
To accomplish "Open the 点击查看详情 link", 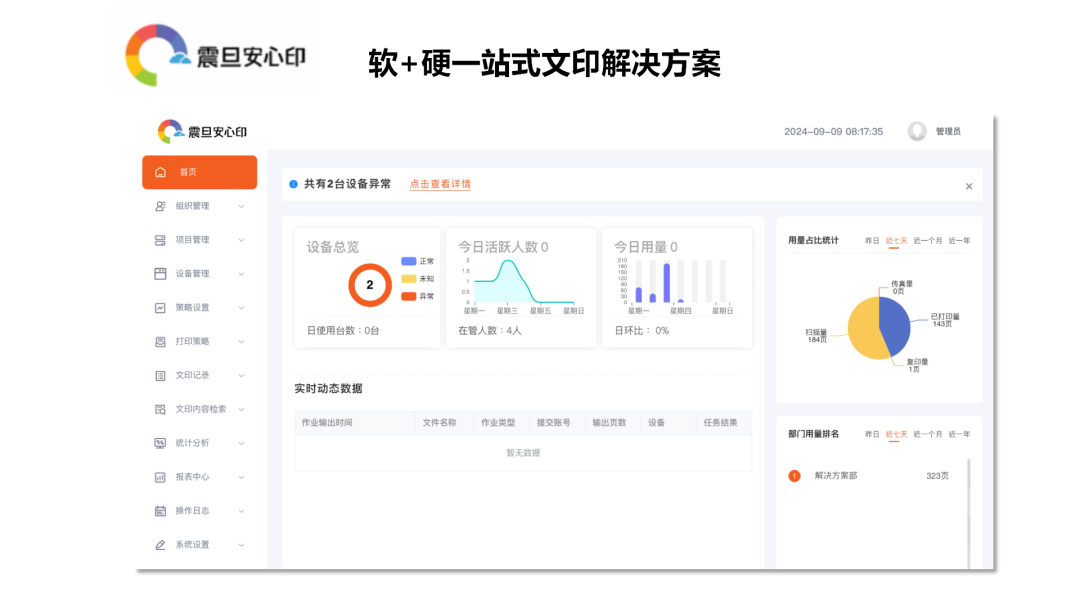I will (x=440, y=184).
